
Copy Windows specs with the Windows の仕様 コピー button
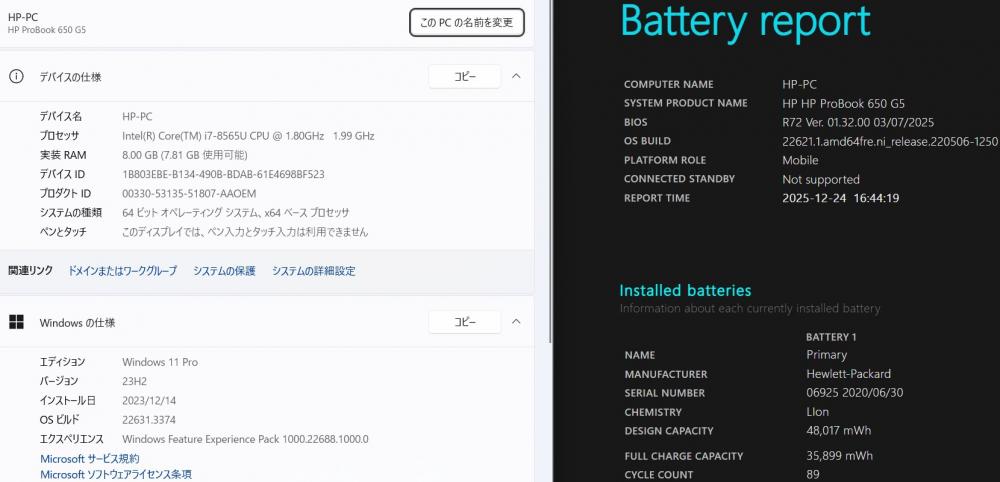click(x=465, y=322)
